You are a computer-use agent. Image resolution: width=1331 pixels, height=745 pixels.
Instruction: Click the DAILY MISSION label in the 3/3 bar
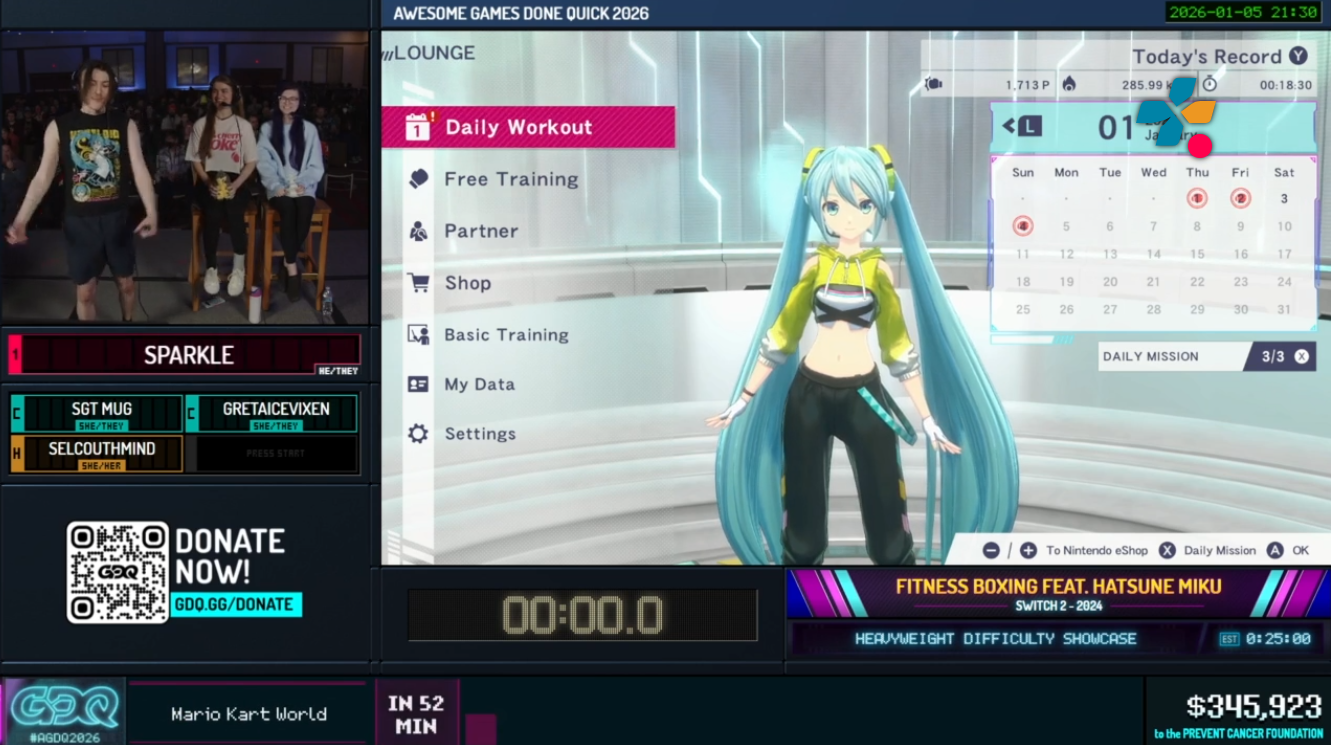1150,357
